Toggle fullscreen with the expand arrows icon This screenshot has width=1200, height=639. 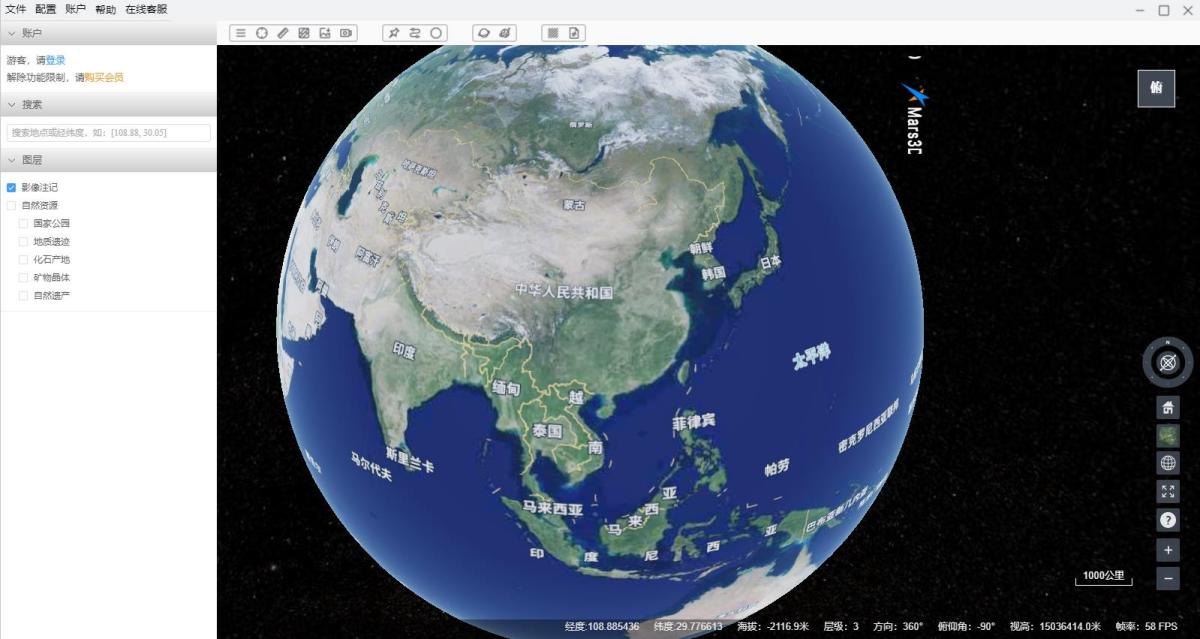pyautogui.click(x=1167, y=491)
